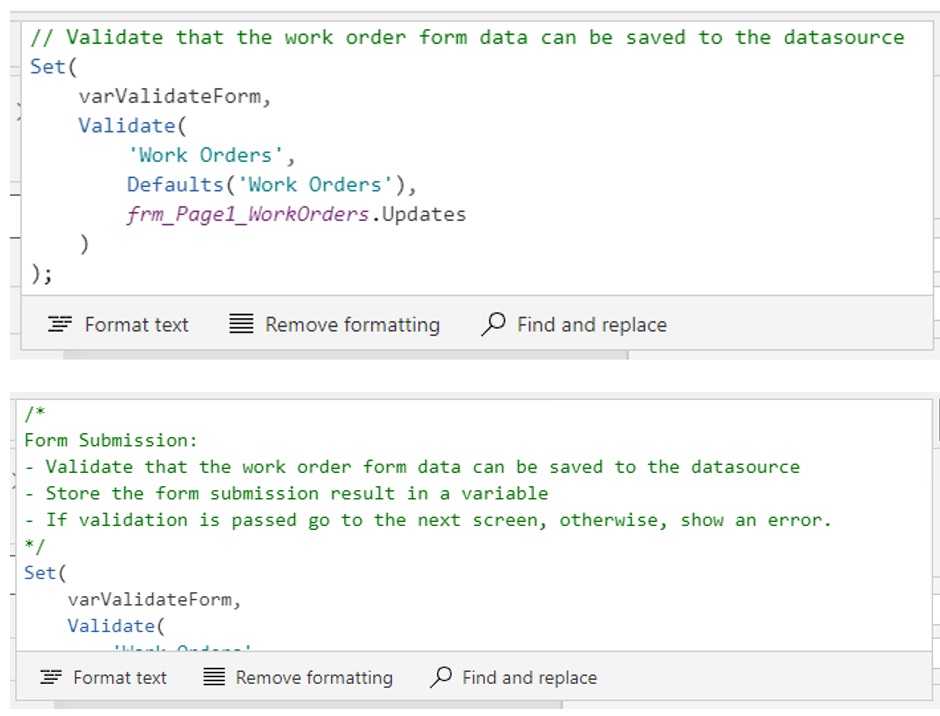This screenshot has height=716, width=940.
Task: Open Find and replace label in top editor
Action: click(592, 324)
